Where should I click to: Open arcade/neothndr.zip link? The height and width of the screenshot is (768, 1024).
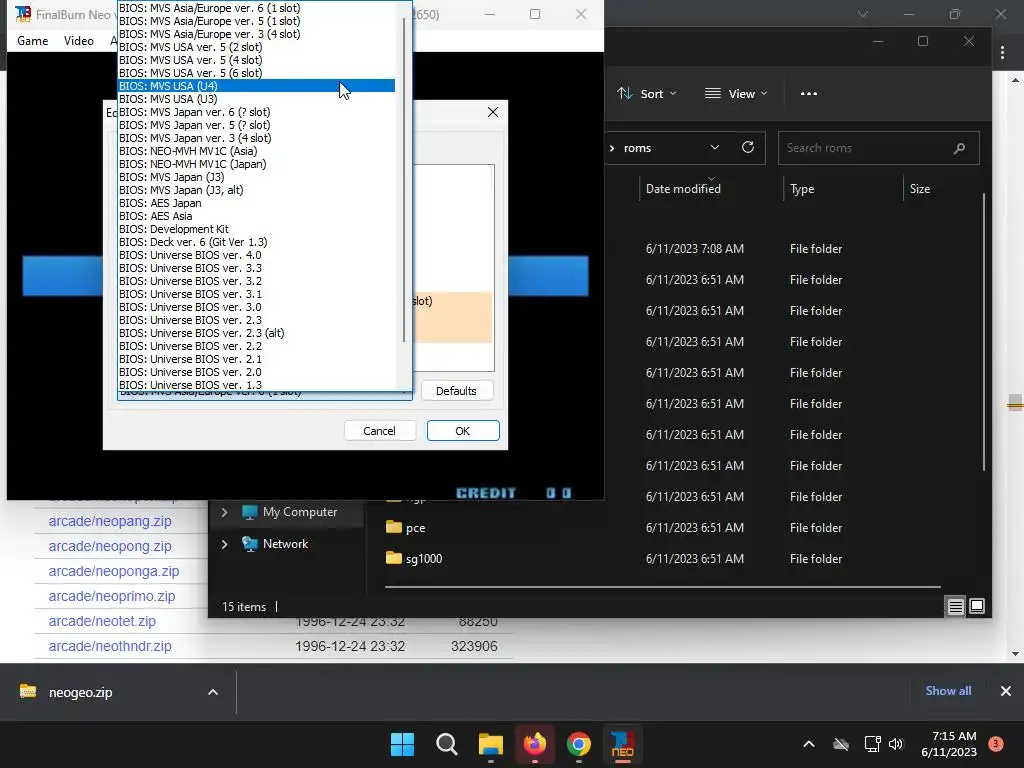click(x=110, y=646)
